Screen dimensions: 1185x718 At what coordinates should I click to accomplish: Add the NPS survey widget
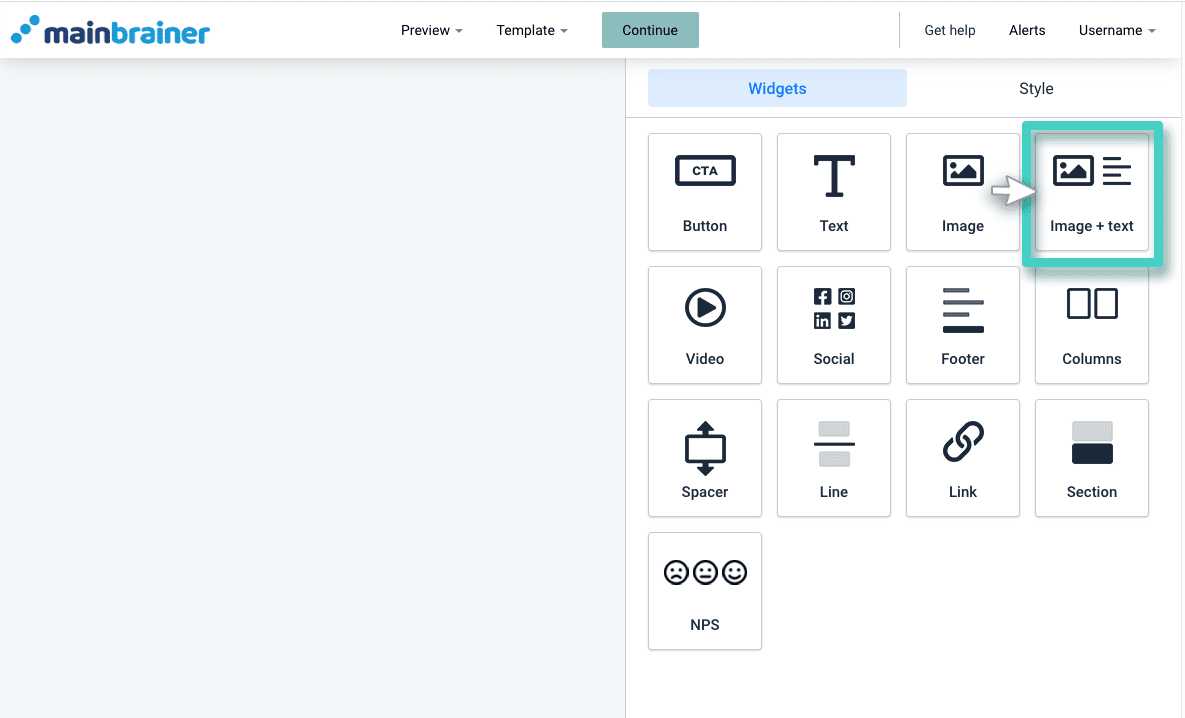[x=704, y=591]
